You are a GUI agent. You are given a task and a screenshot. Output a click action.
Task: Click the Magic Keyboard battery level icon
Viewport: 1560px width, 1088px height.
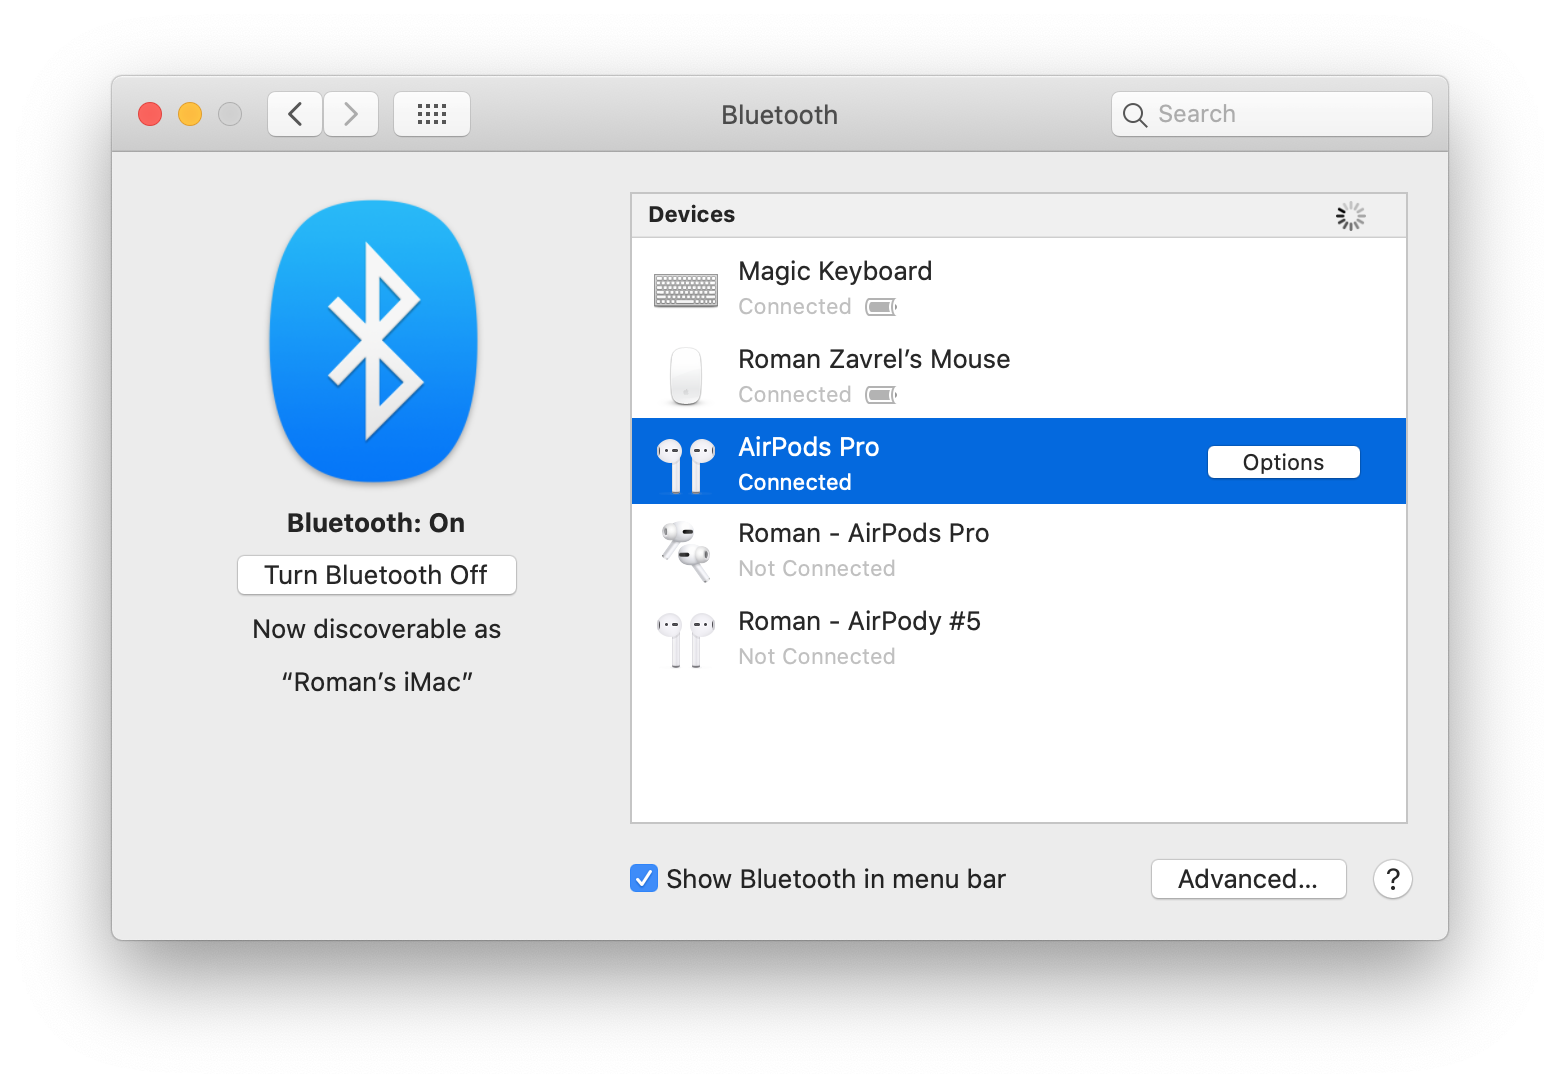(881, 307)
